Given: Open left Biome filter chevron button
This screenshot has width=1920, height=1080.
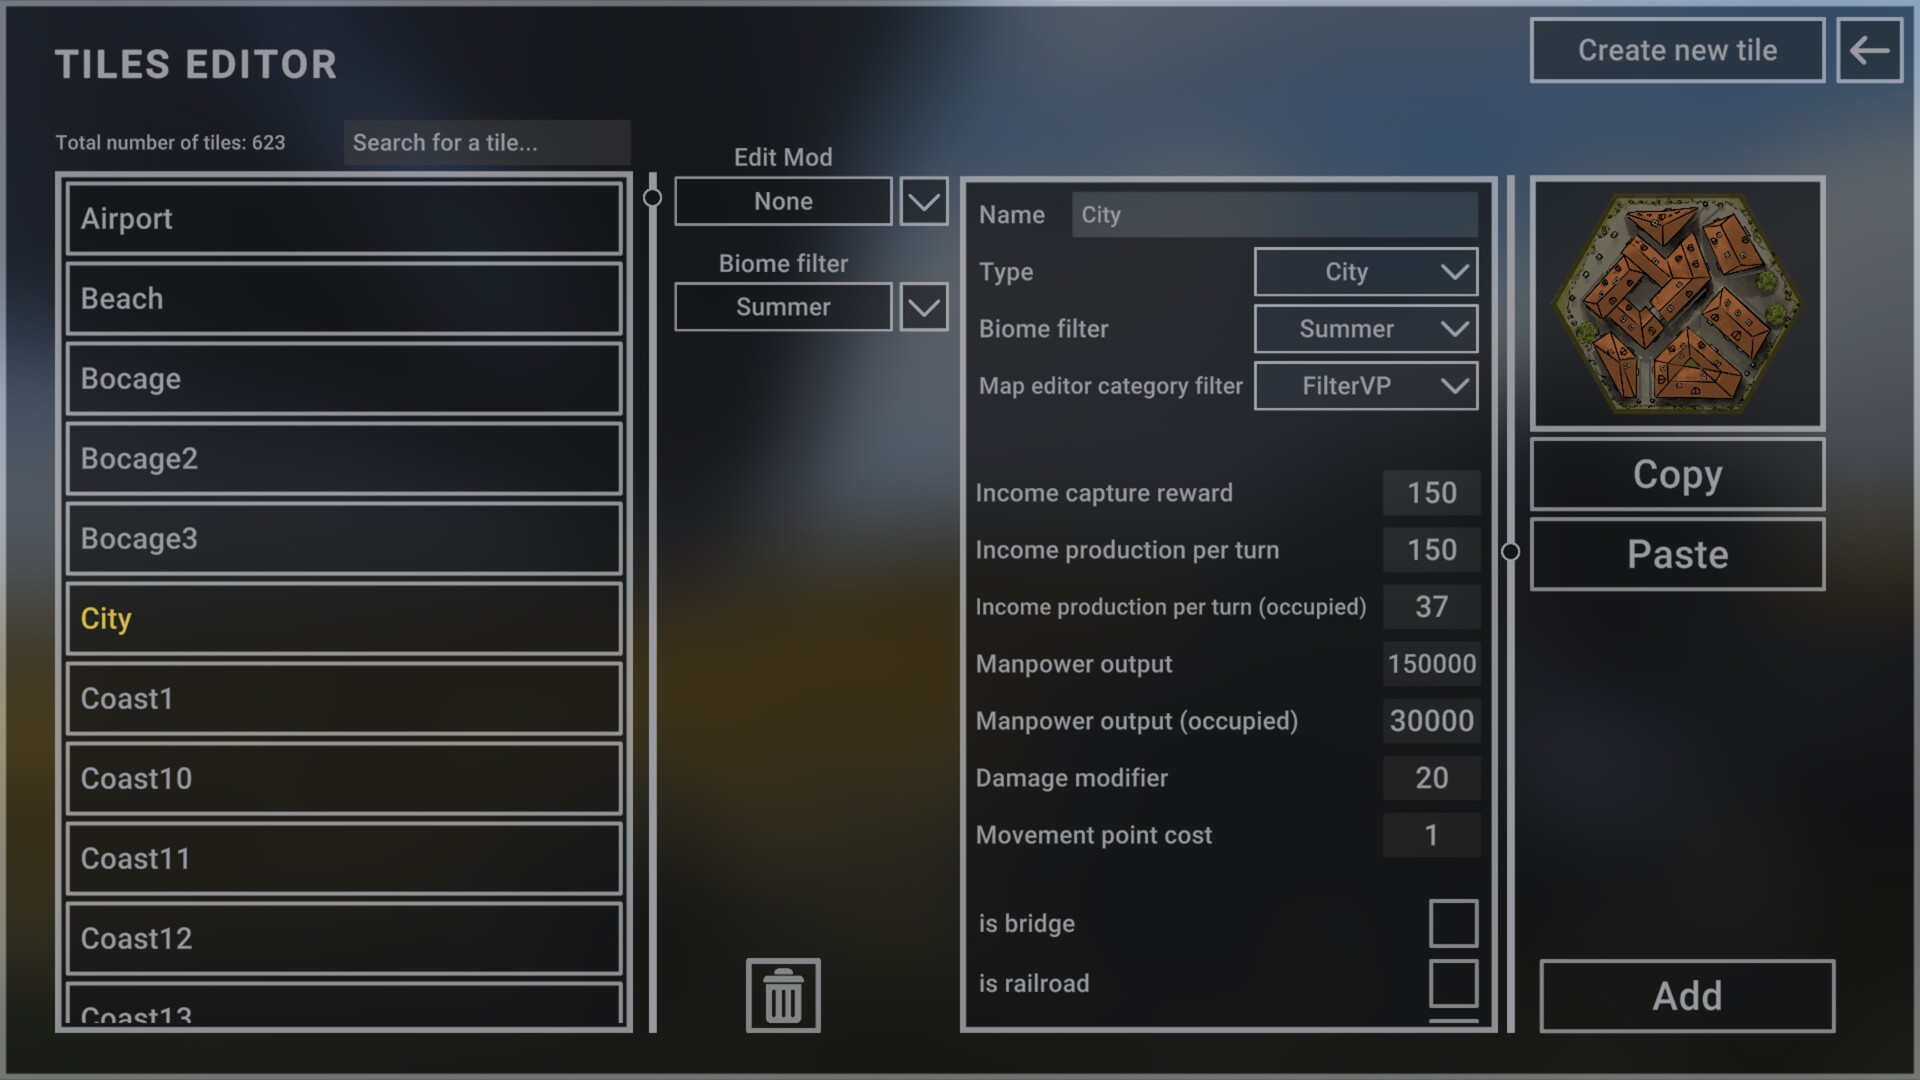Looking at the screenshot, I should click(x=923, y=307).
